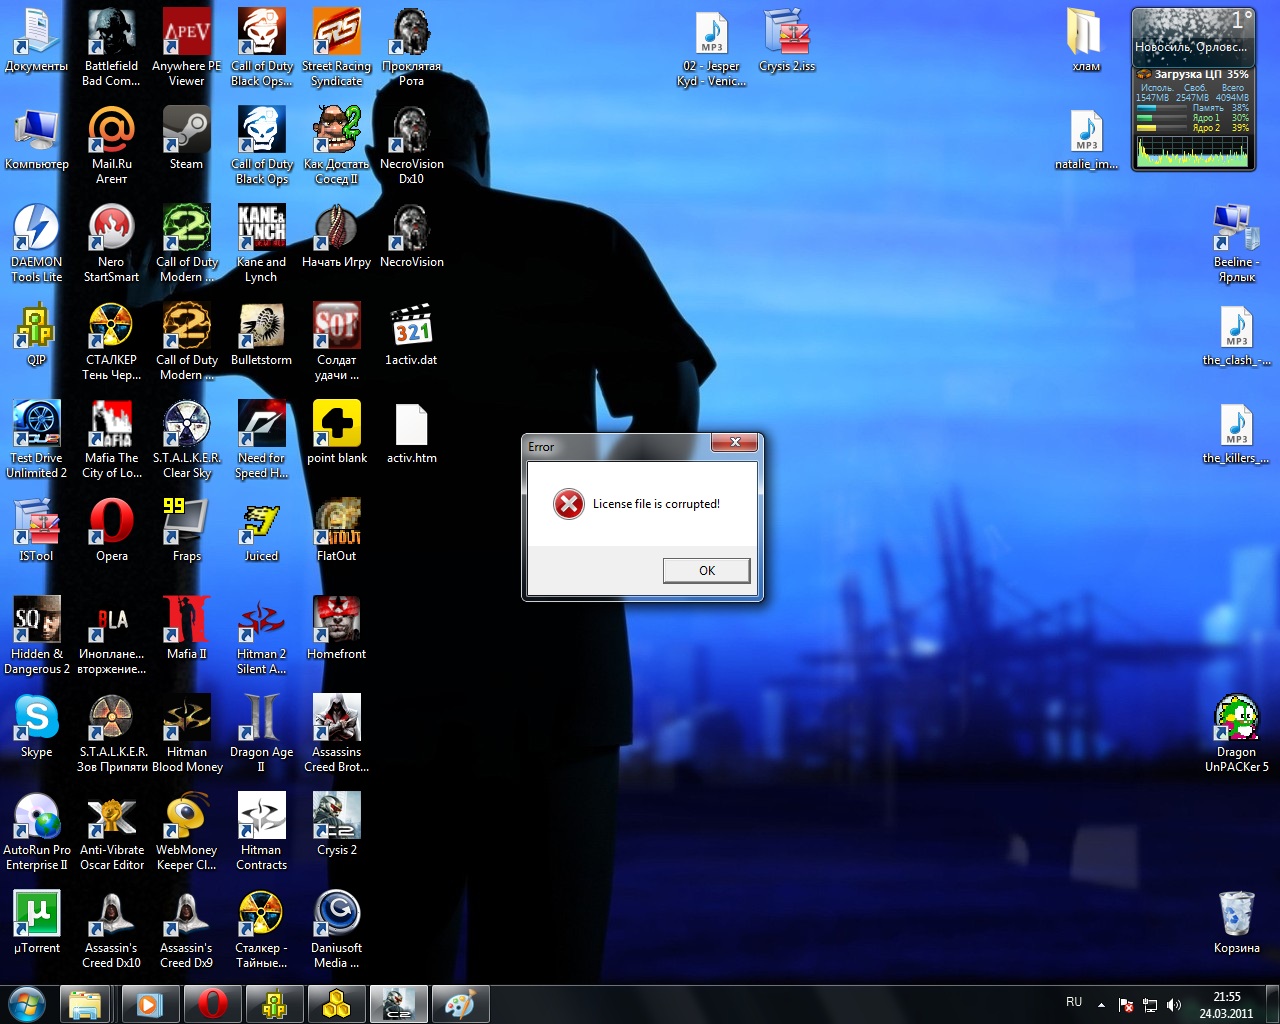Select the the_killers MP3 file
Viewport: 1280px width, 1024px height.
(x=1236, y=432)
